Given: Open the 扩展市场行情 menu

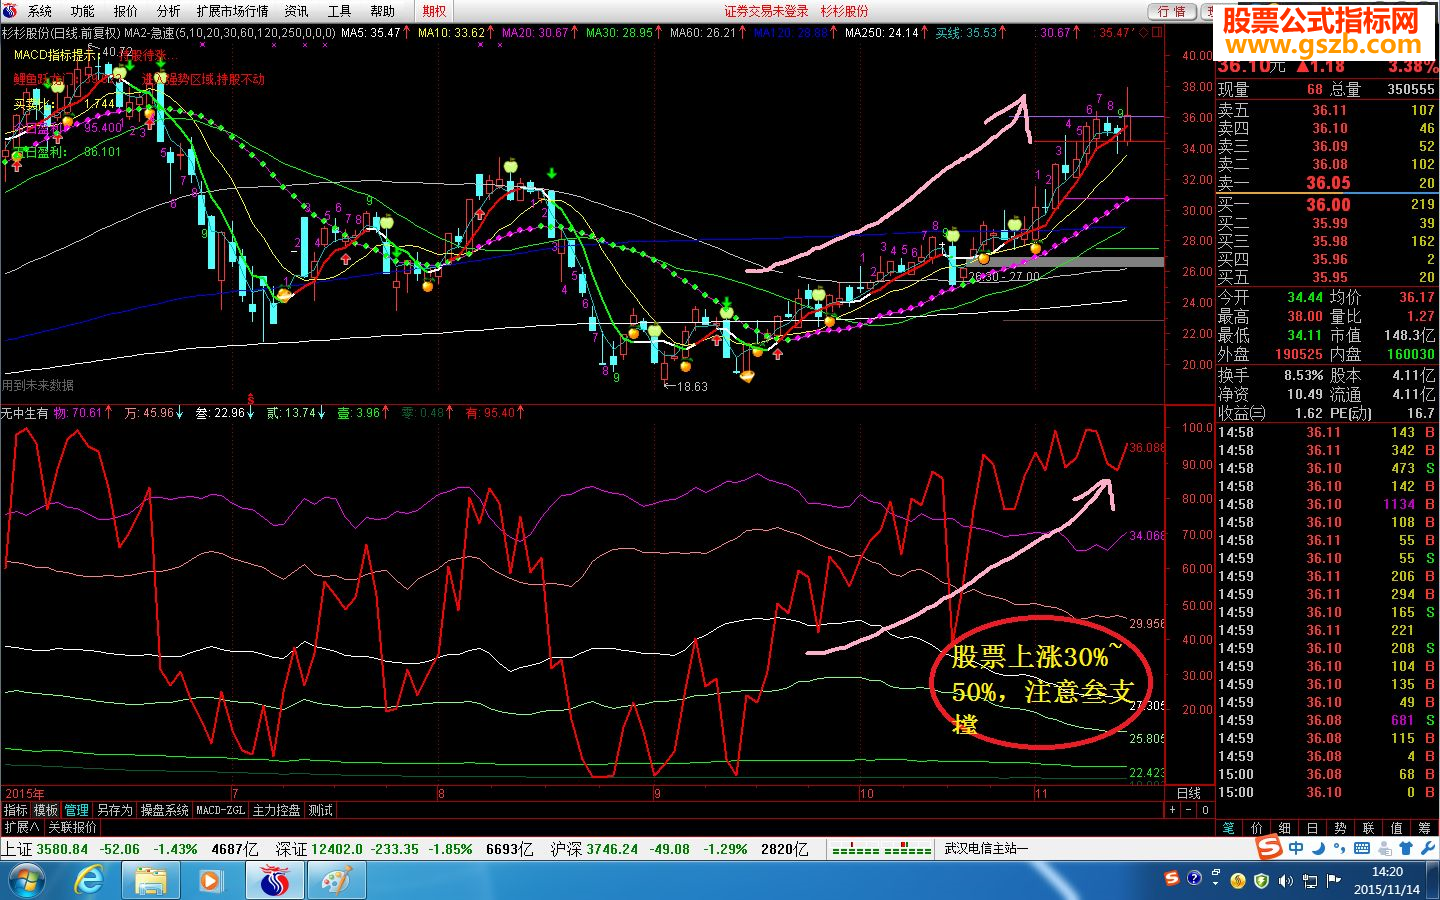Looking at the screenshot, I should pos(232,11).
